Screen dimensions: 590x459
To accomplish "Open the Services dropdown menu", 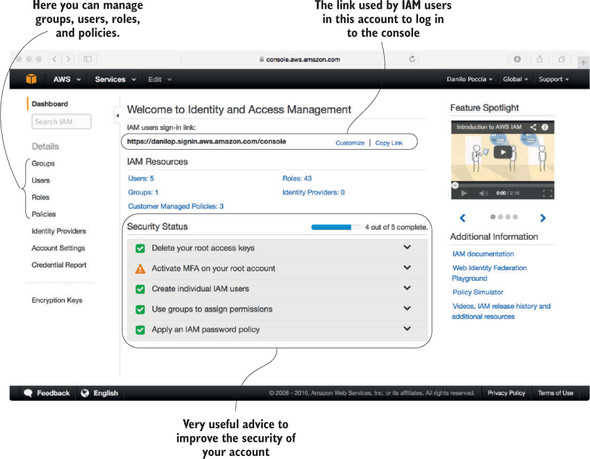I will [x=115, y=79].
